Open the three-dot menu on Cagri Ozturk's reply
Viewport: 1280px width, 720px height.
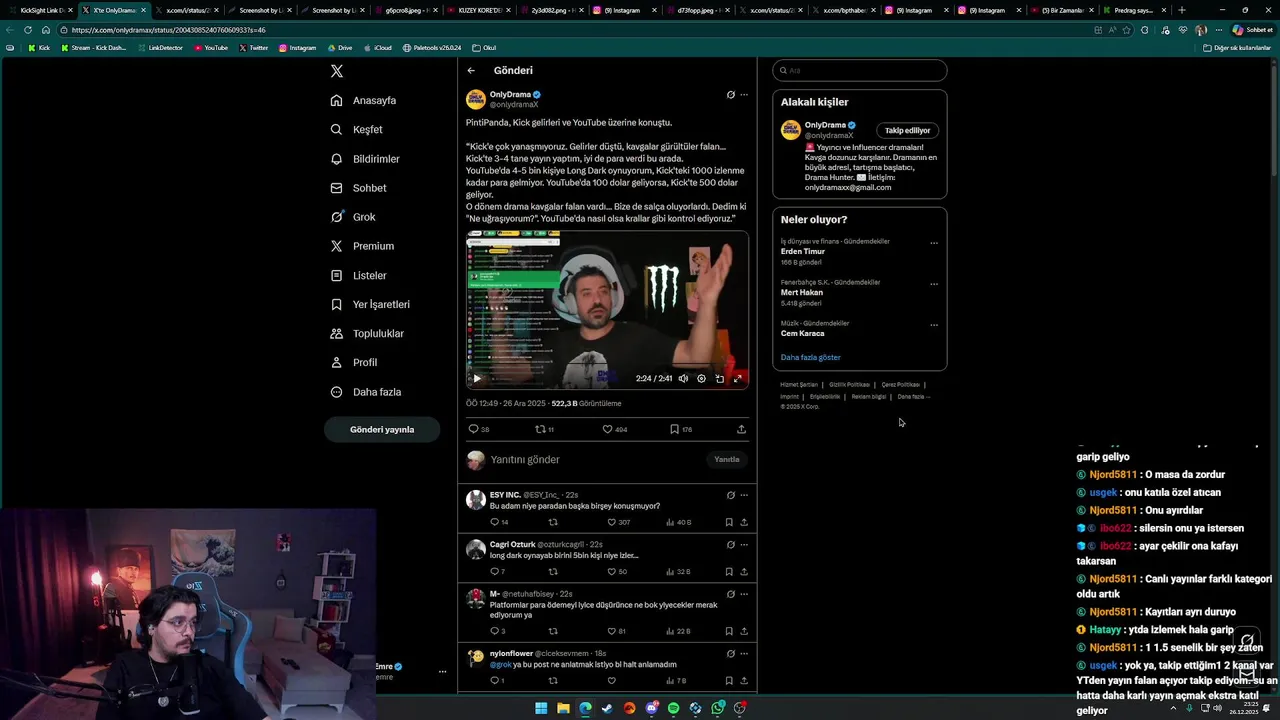click(x=744, y=545)
